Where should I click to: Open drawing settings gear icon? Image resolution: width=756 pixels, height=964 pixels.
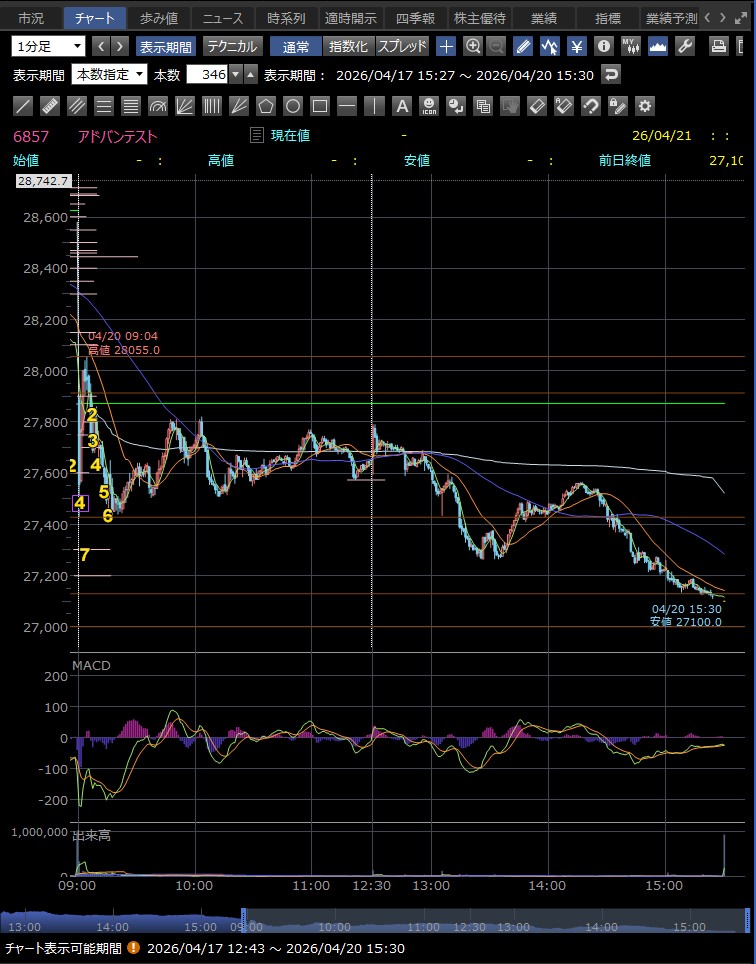point(645,106)
